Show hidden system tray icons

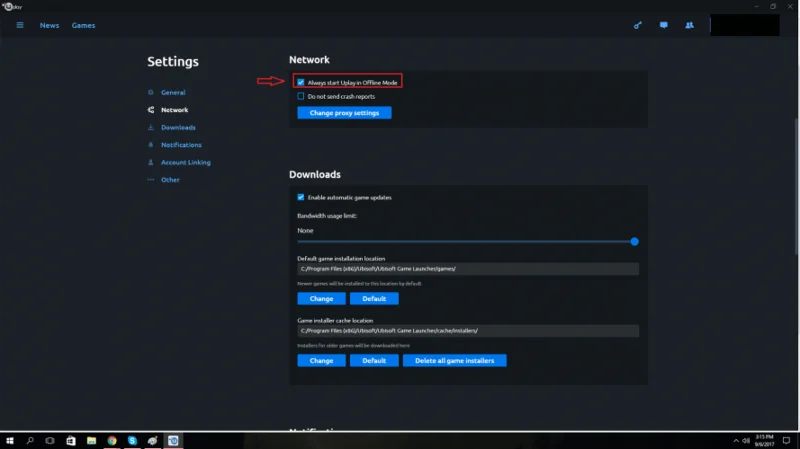tap(736, 441)
